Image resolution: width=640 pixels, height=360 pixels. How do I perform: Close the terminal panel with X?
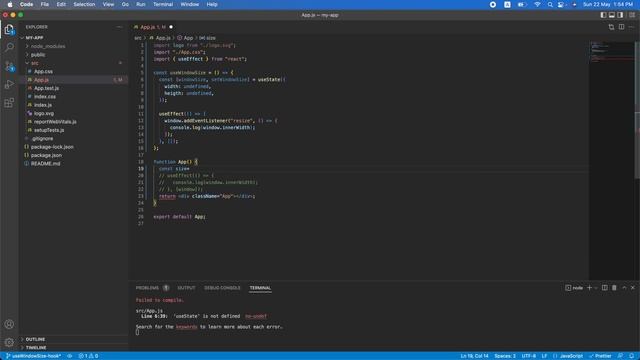(633, 288)
